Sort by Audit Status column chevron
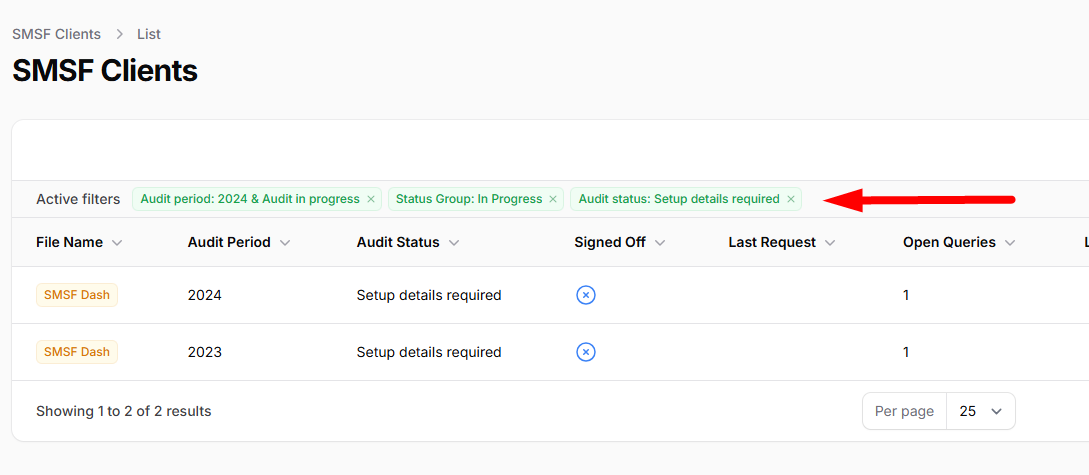Viewport: 1089px width, 475px height. [x=454, y=242]
